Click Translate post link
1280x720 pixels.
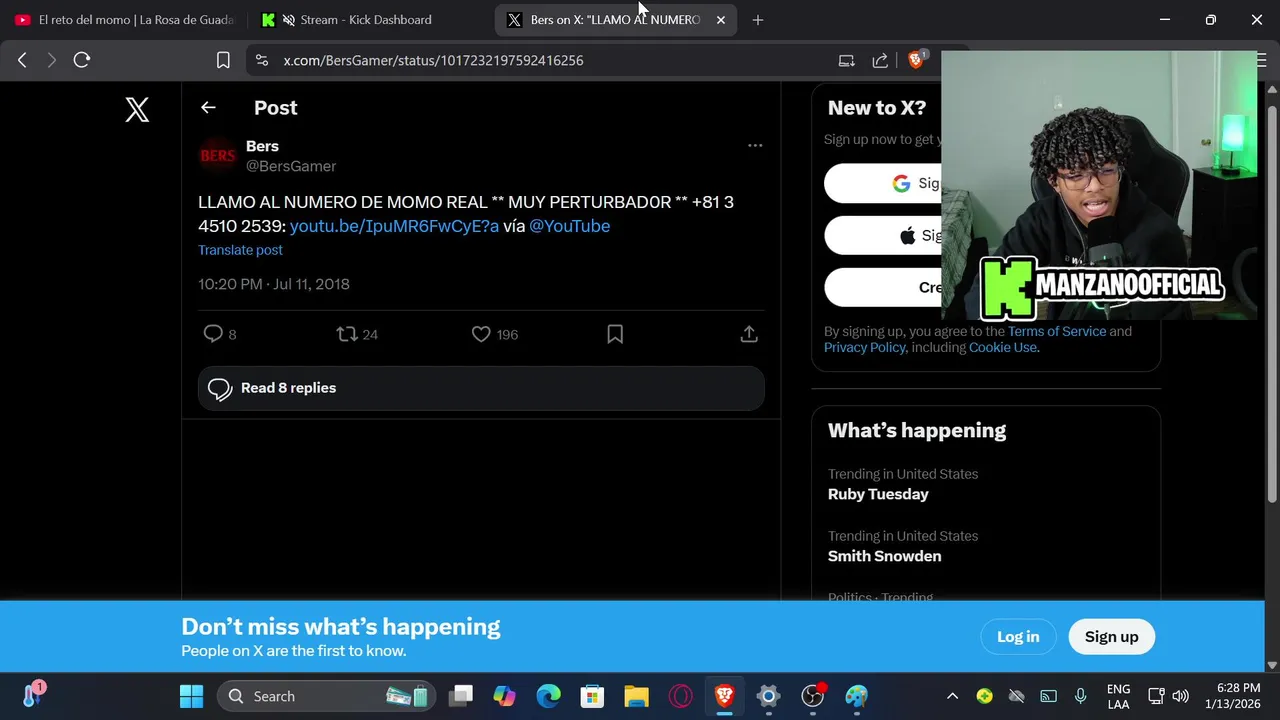click(x=240, y=250)
